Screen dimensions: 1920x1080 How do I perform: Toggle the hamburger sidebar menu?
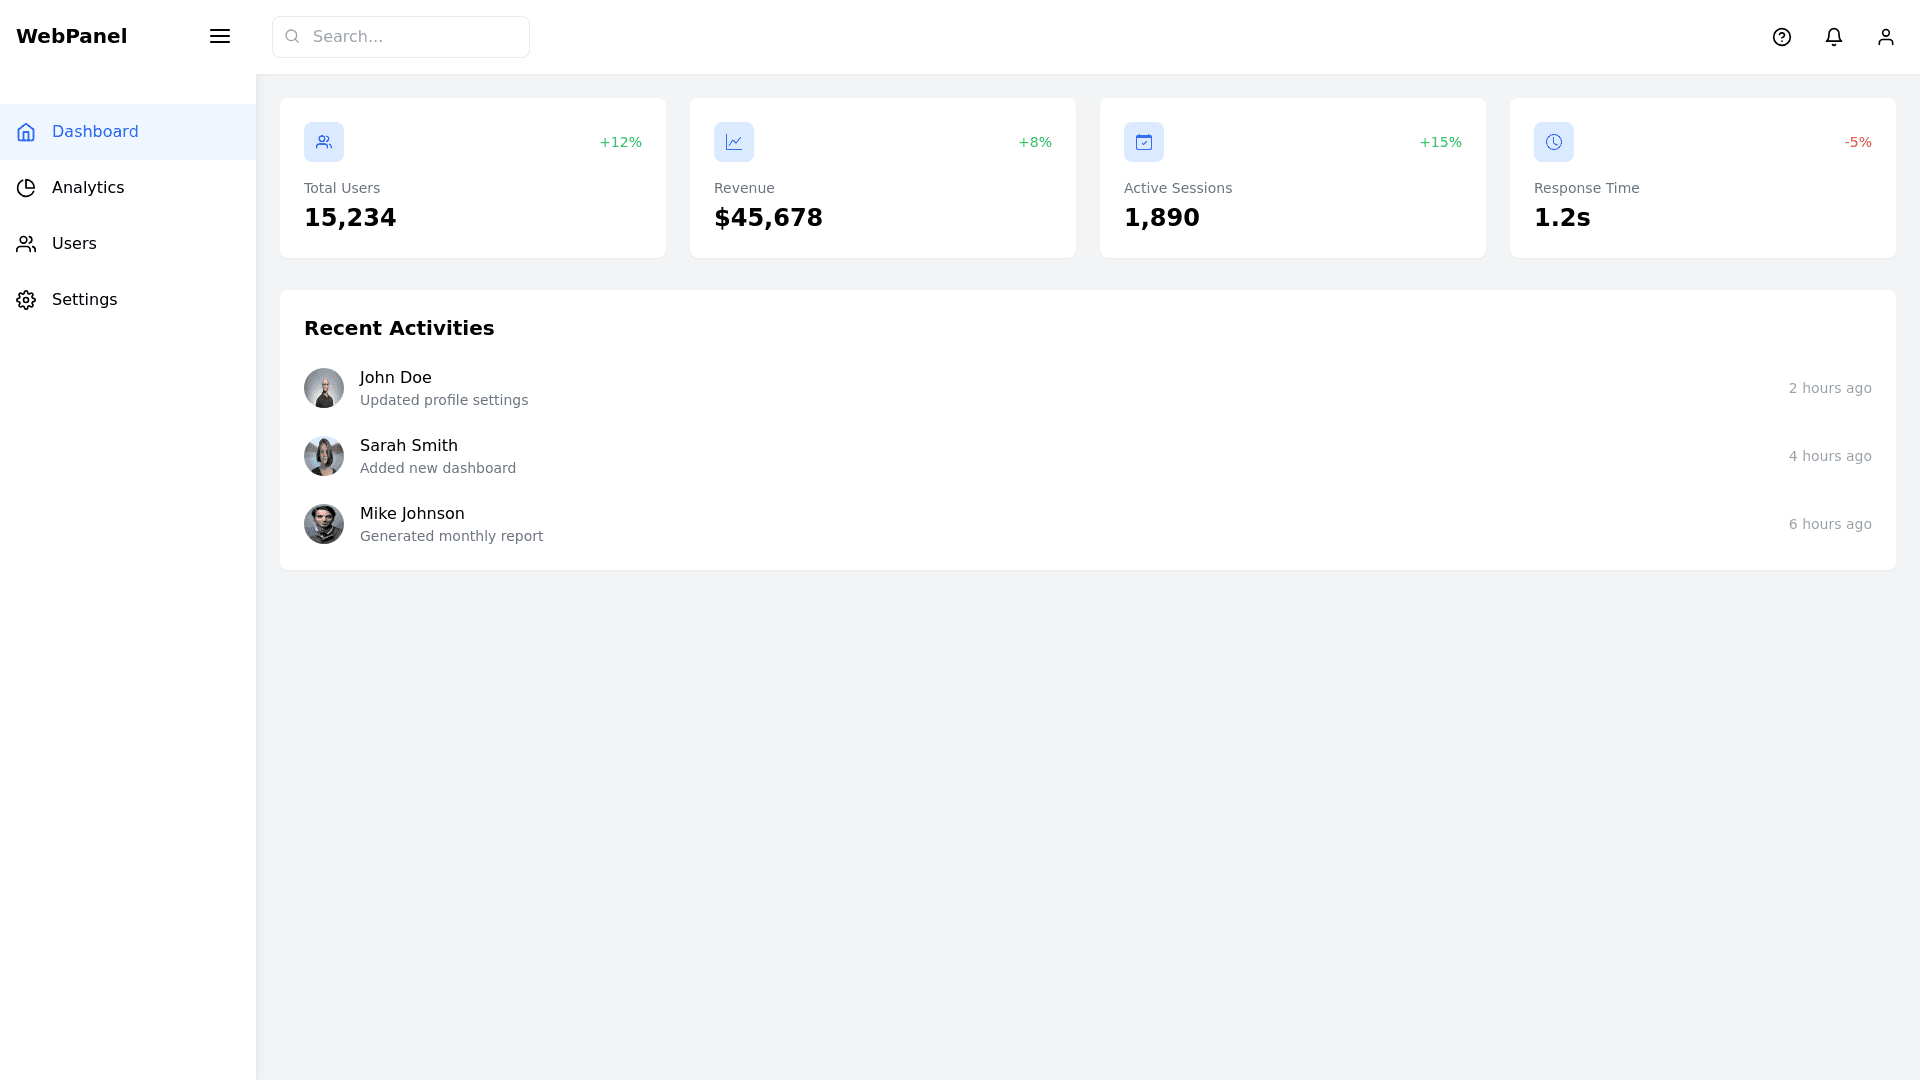click(x=220, y=37)
